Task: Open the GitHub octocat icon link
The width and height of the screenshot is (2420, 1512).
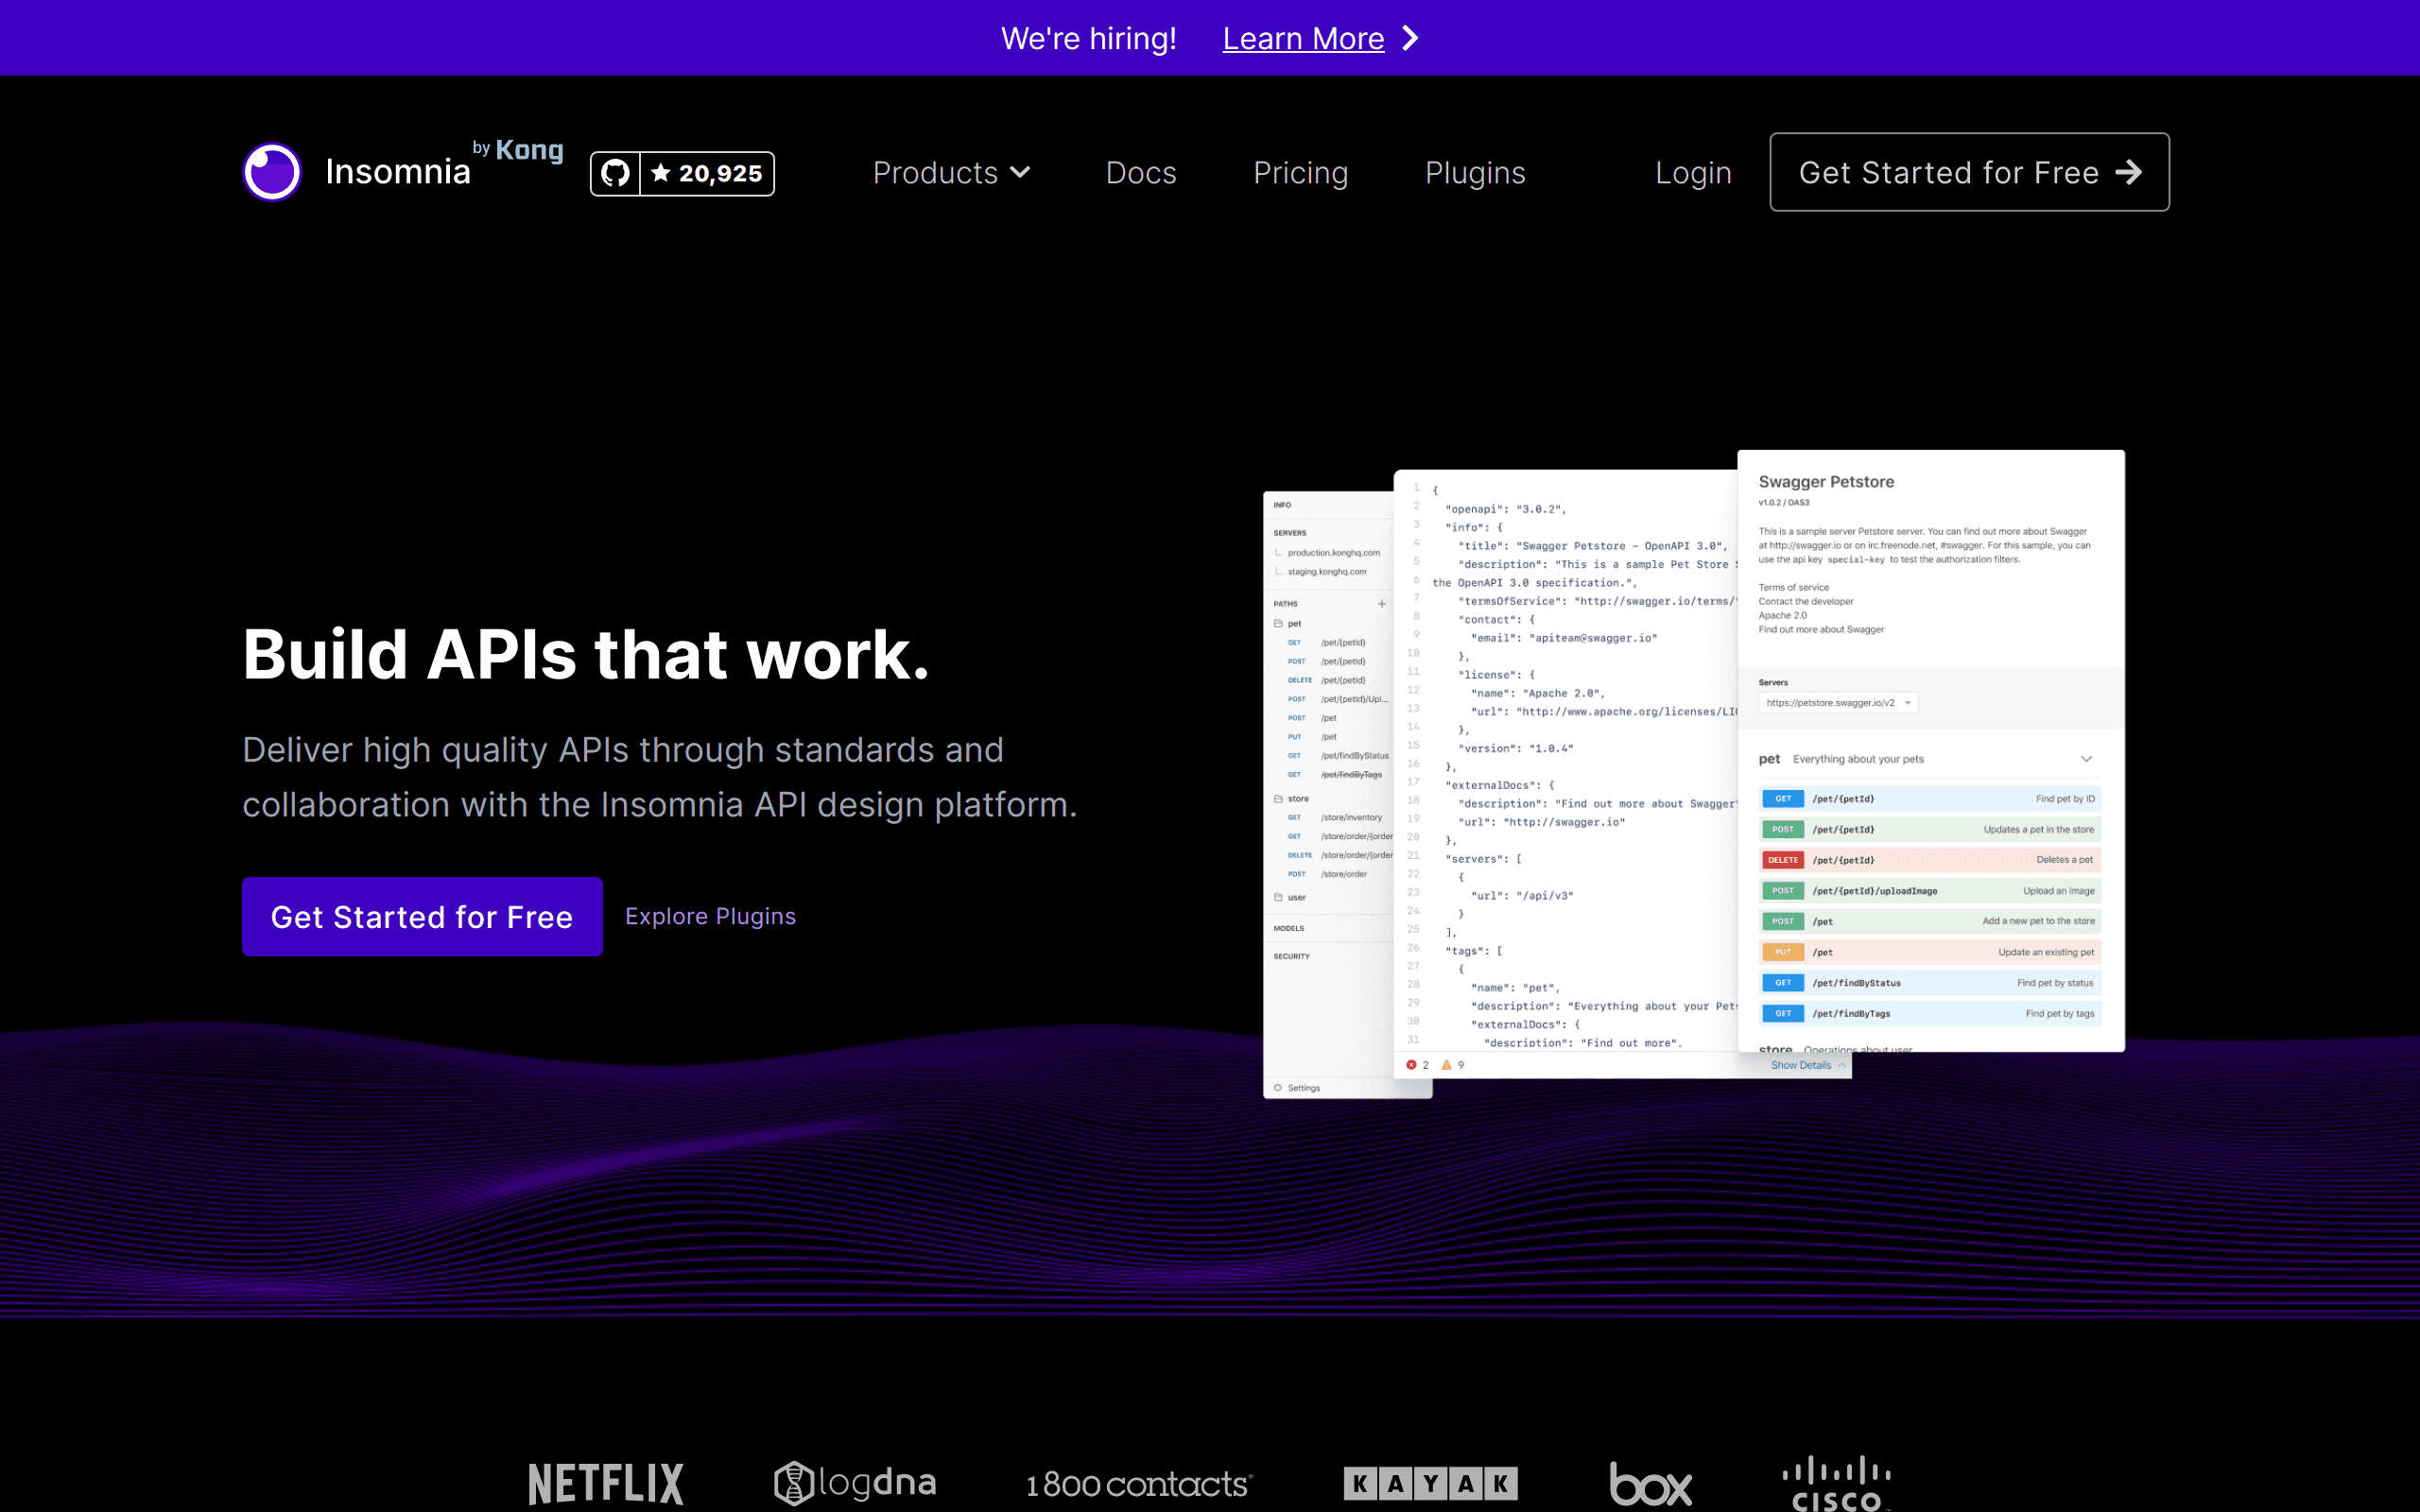Action: (615, 173)
